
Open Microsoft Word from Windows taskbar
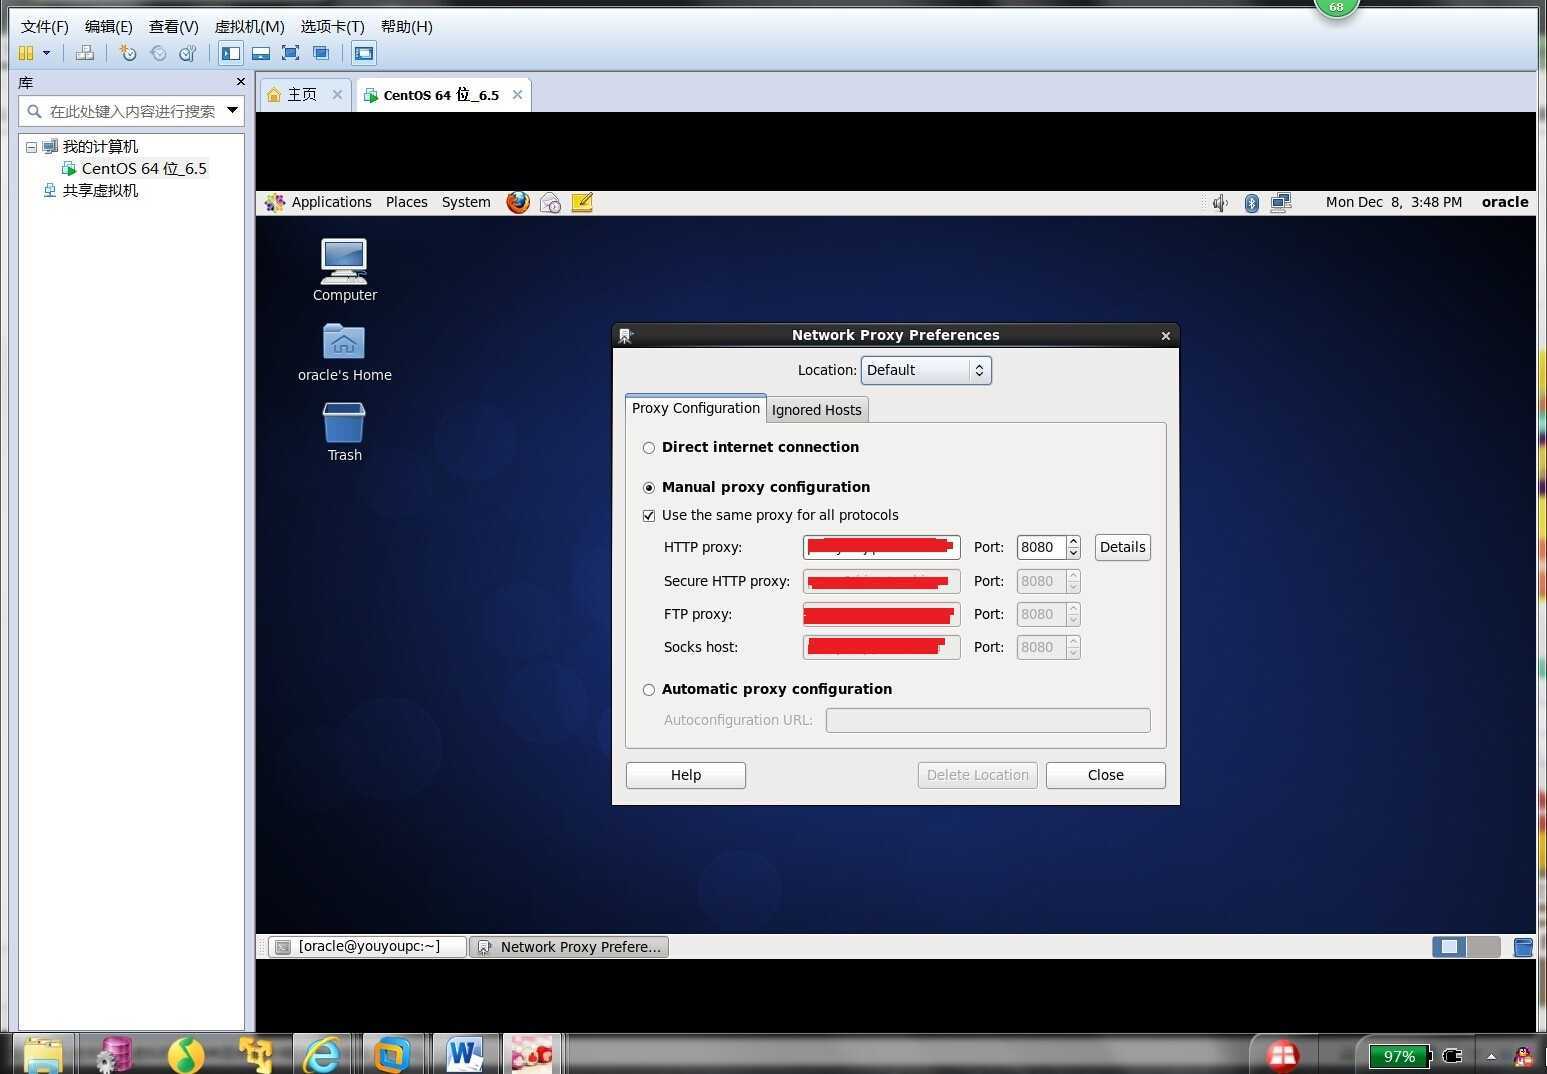point(464,1055)
